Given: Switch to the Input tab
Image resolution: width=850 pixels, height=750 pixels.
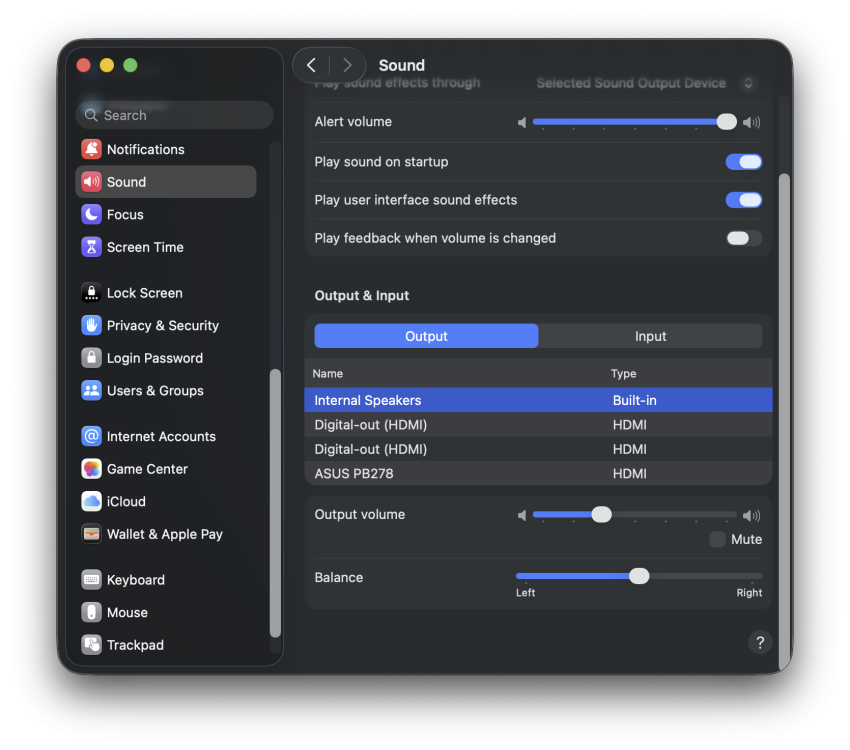Looking at the screenshot, I should coord(650,336).
